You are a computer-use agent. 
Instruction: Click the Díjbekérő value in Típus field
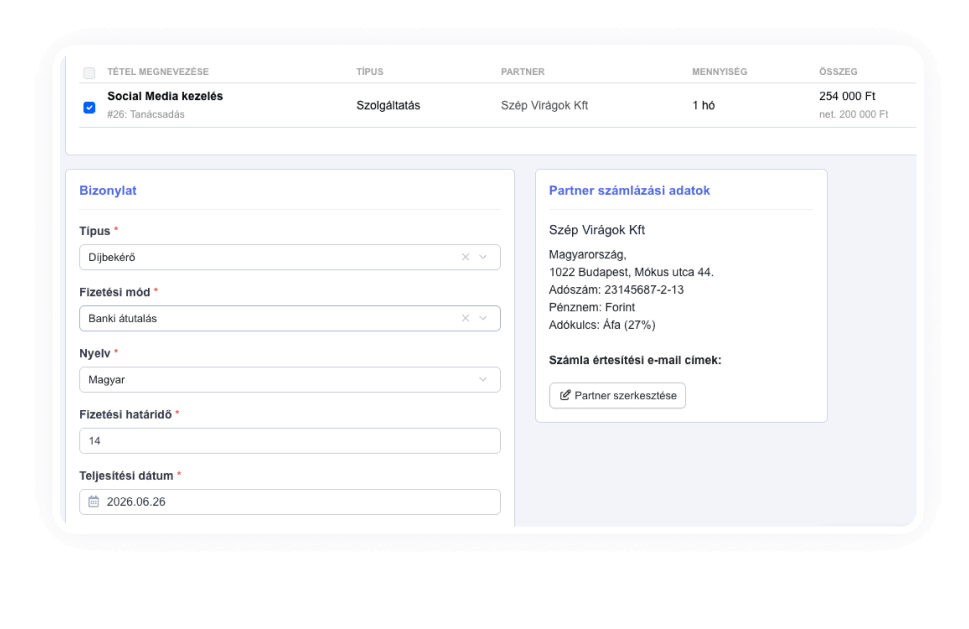coord(112,257)
